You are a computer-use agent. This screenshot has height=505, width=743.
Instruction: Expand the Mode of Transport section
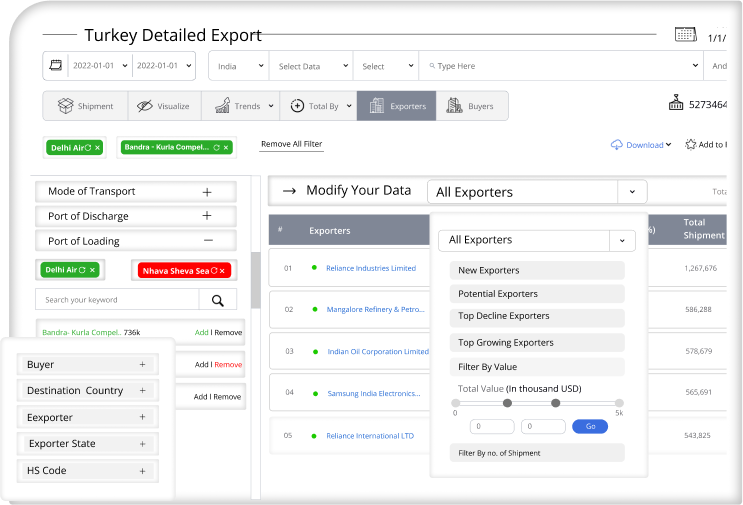click(x=207, y=191)
